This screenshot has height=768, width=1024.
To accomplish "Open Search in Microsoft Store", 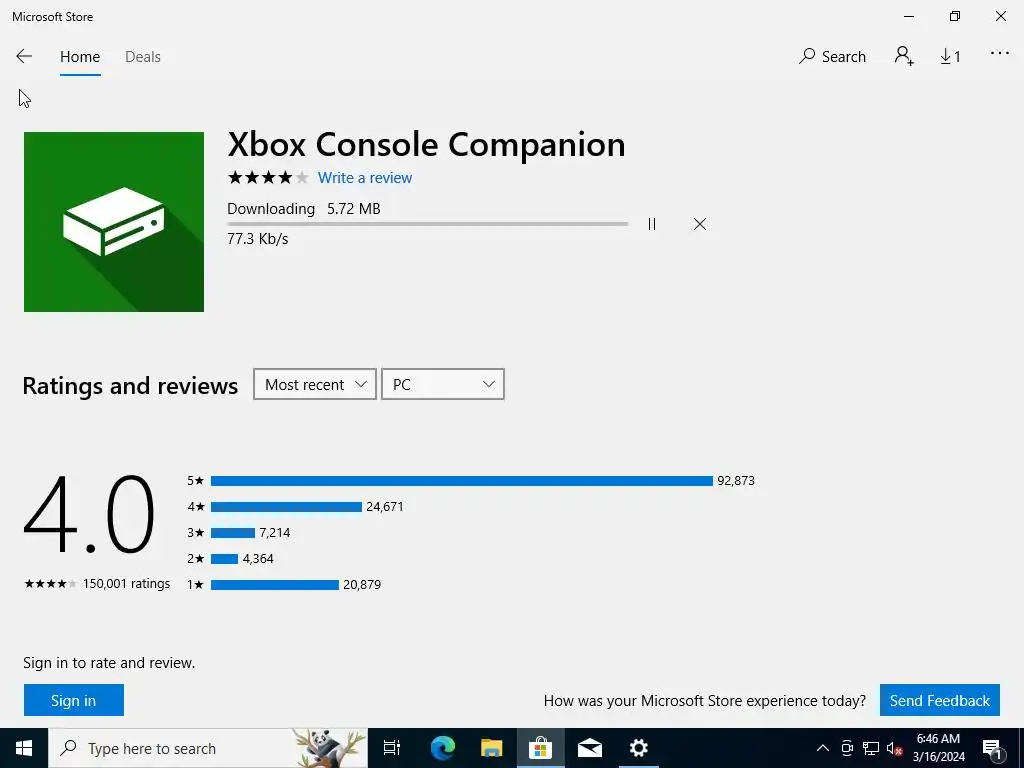I will tap(832, 57).
